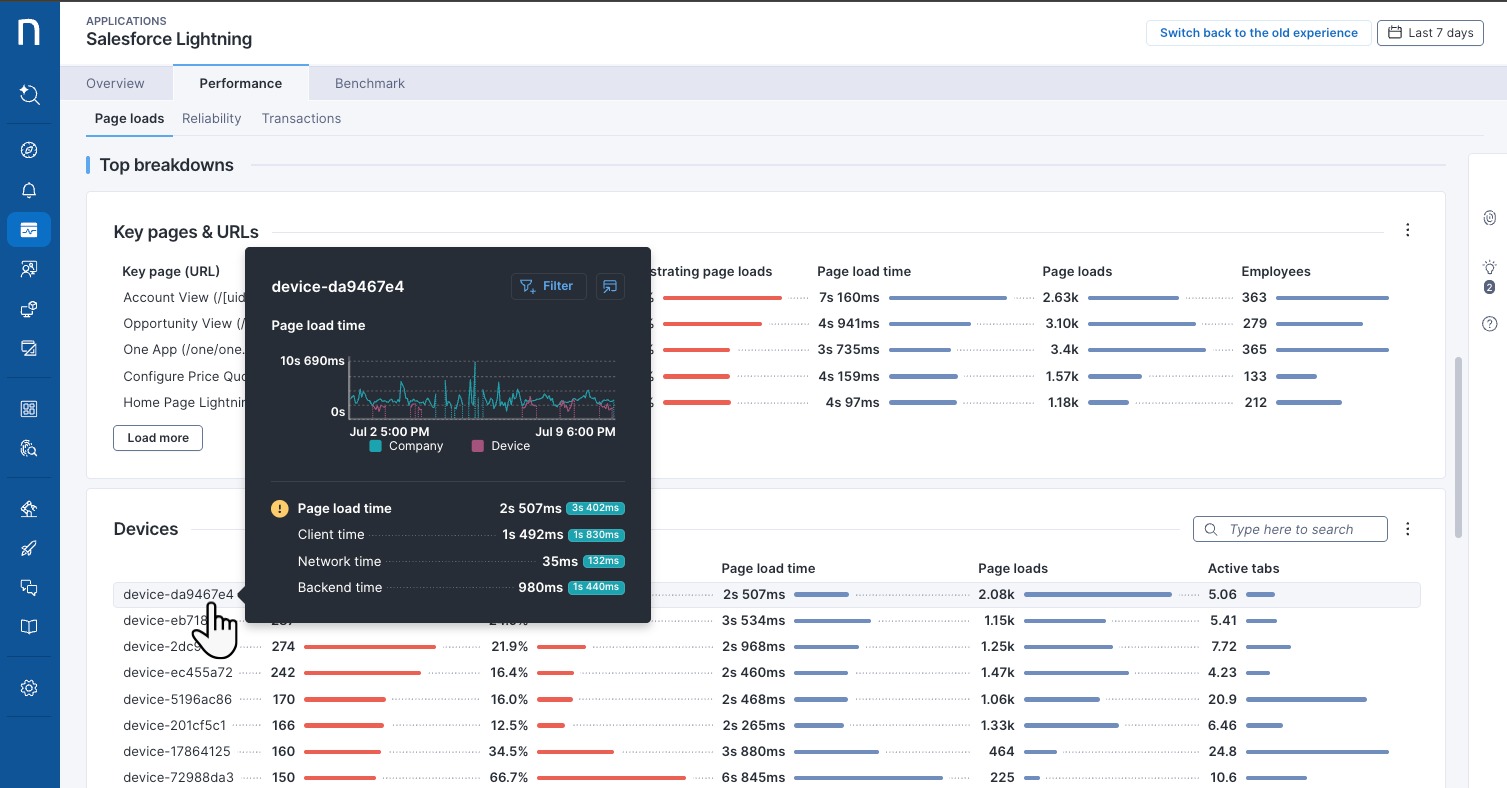Switch to the Benchmark tab

(370, 83)
